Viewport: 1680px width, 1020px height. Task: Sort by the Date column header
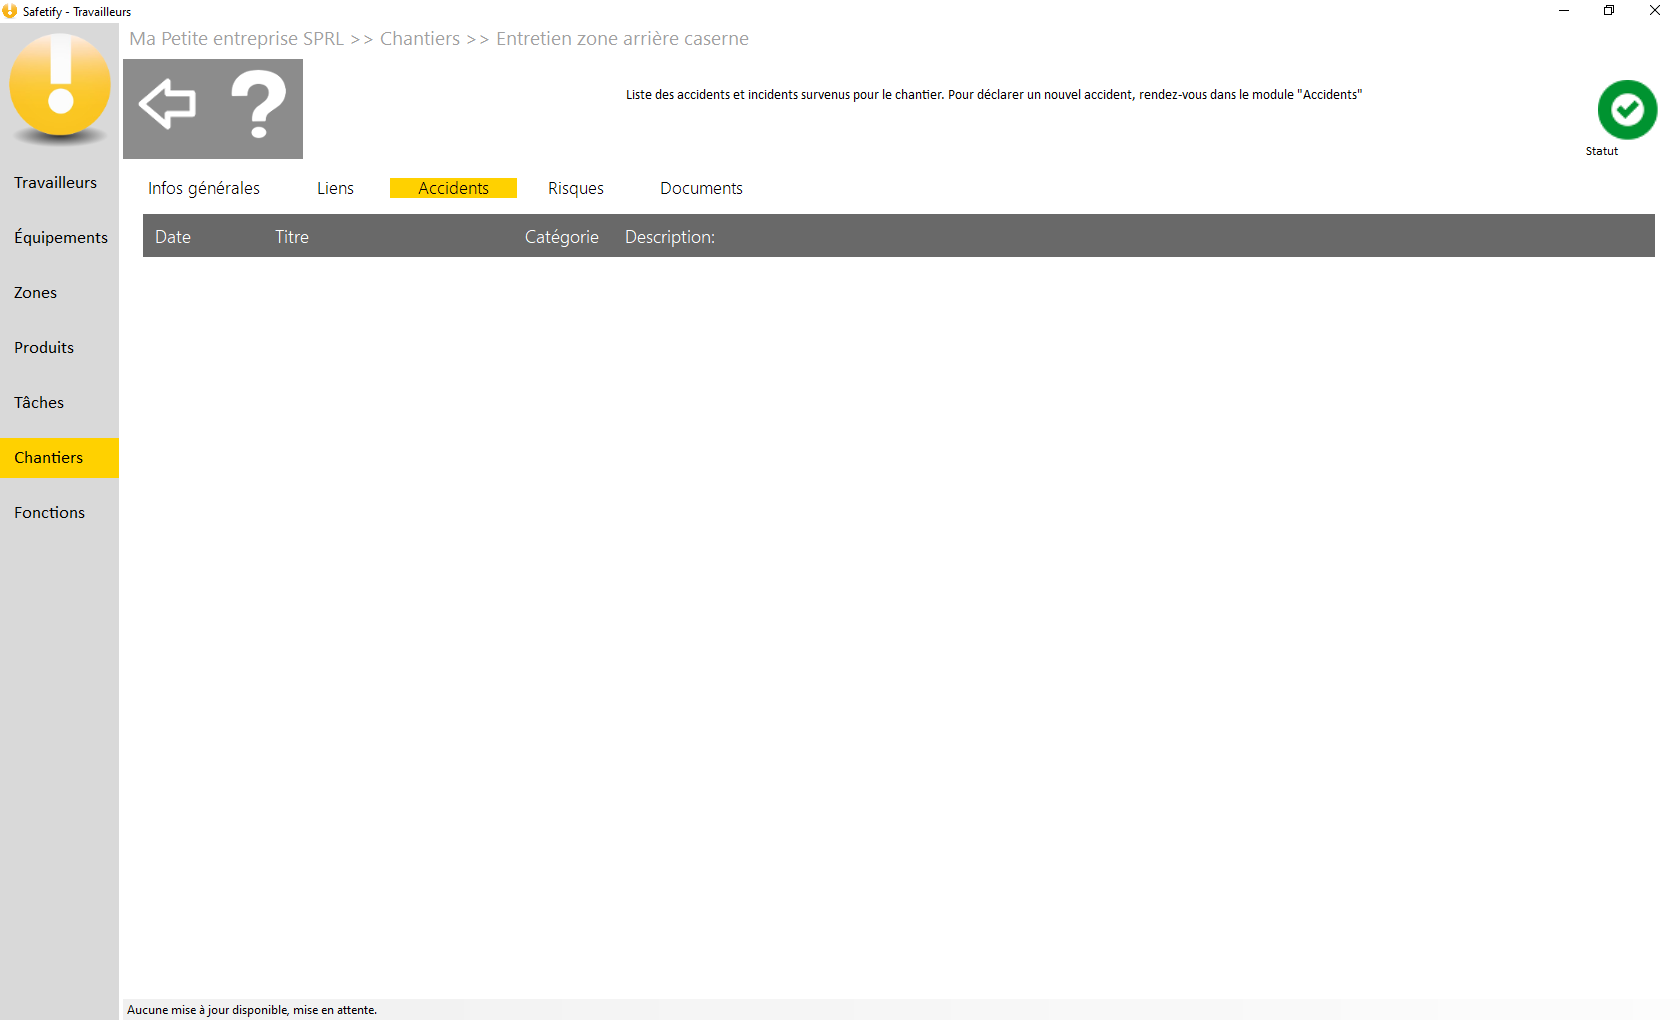point(173,237)
